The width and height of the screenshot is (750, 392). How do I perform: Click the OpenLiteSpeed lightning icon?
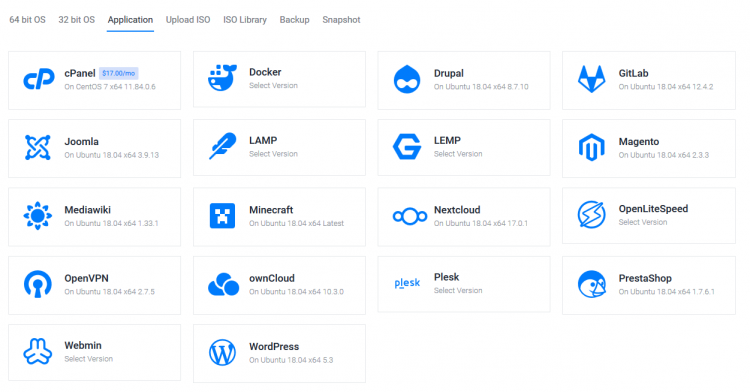[x=592, y=215]
